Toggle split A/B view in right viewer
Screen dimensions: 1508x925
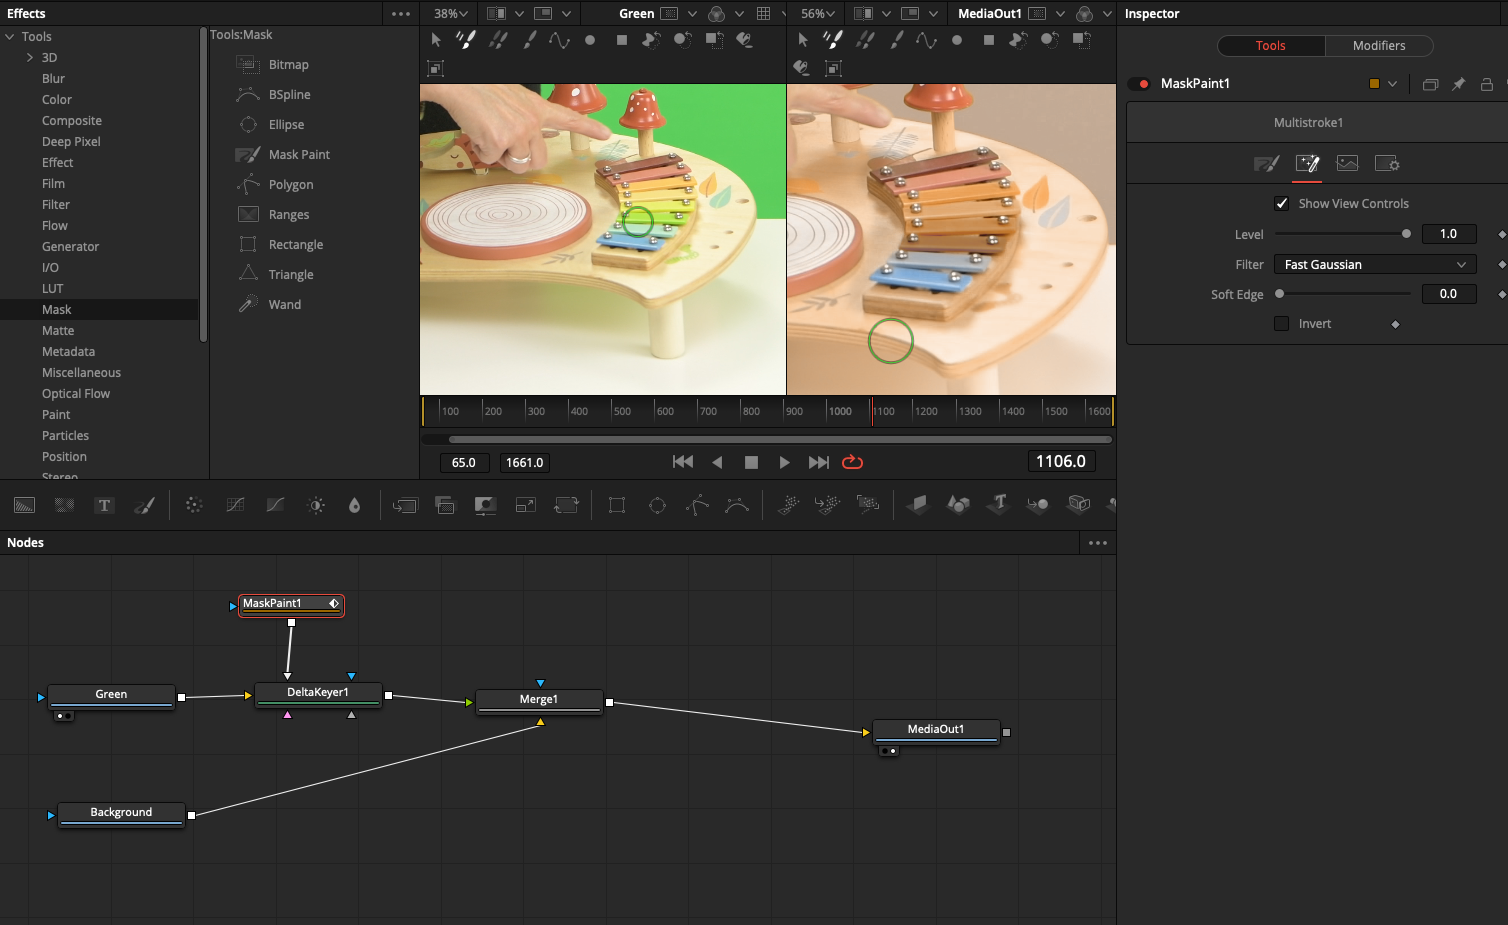[863, 14]
